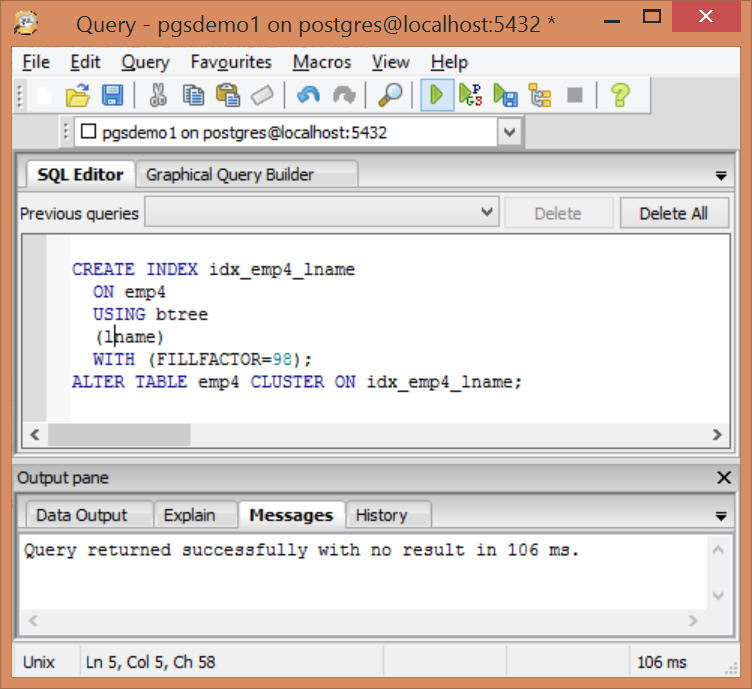The height and width of the screenshot is (689, 752).
Task: Switch to the Data Output tab
Action: (x=89, y=515)
